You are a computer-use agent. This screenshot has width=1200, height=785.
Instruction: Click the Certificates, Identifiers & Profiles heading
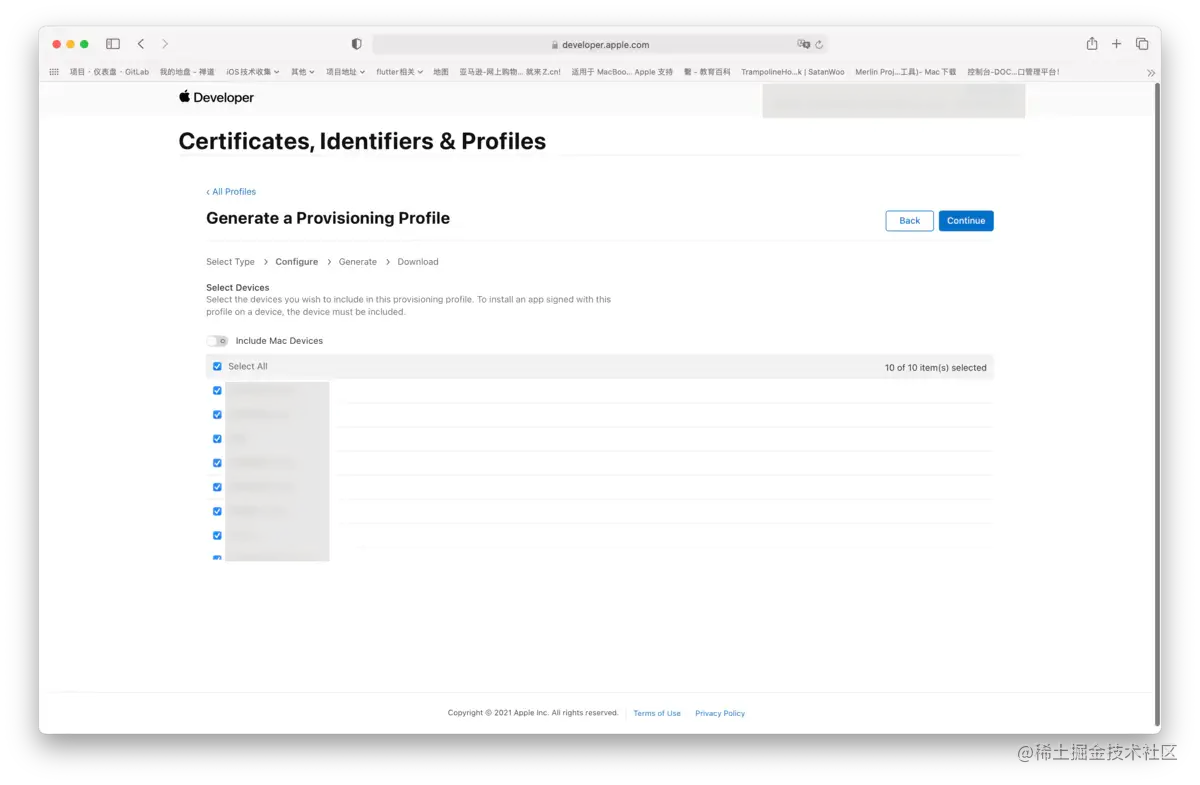(x=362, y=141)
